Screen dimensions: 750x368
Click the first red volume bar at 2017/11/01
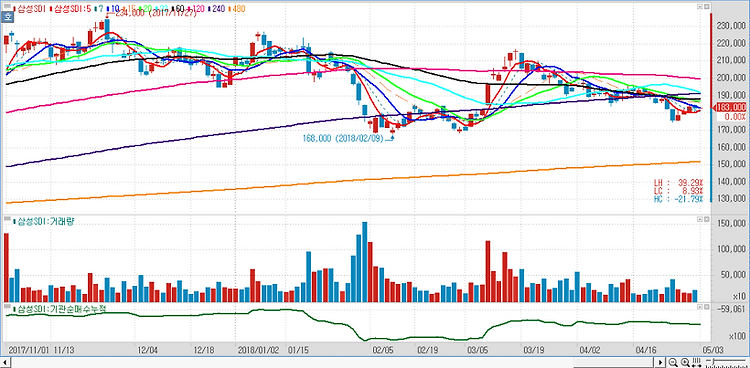click(x=6, y=268)
